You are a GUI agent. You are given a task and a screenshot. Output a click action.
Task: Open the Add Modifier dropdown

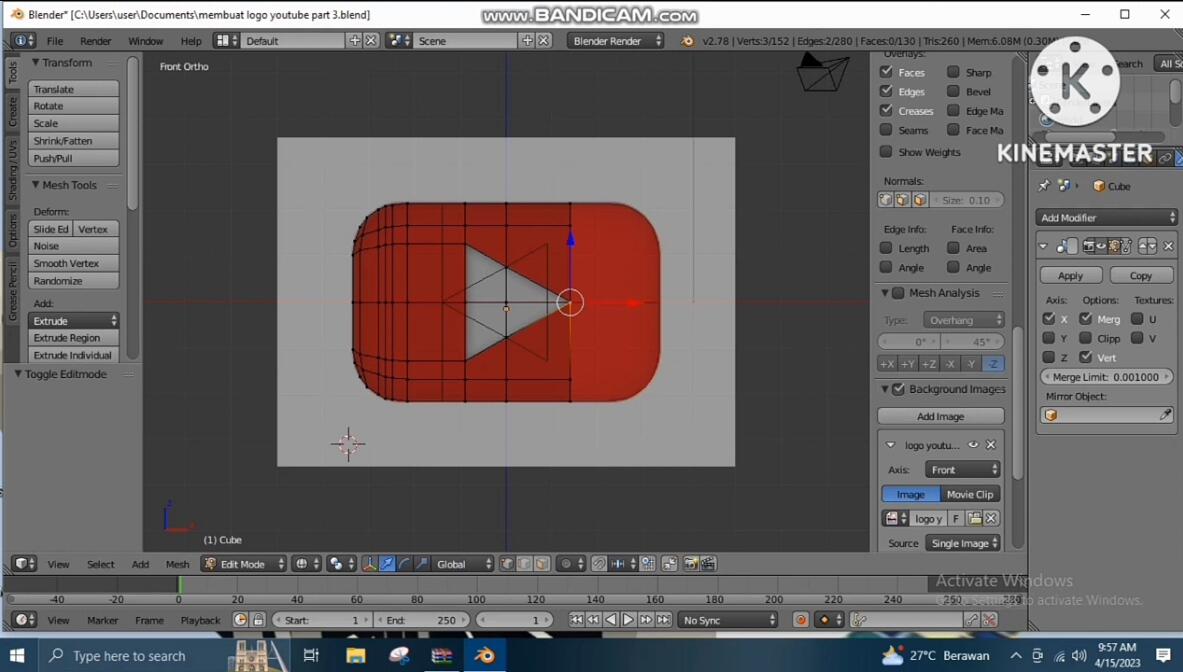click(1105, 217)
